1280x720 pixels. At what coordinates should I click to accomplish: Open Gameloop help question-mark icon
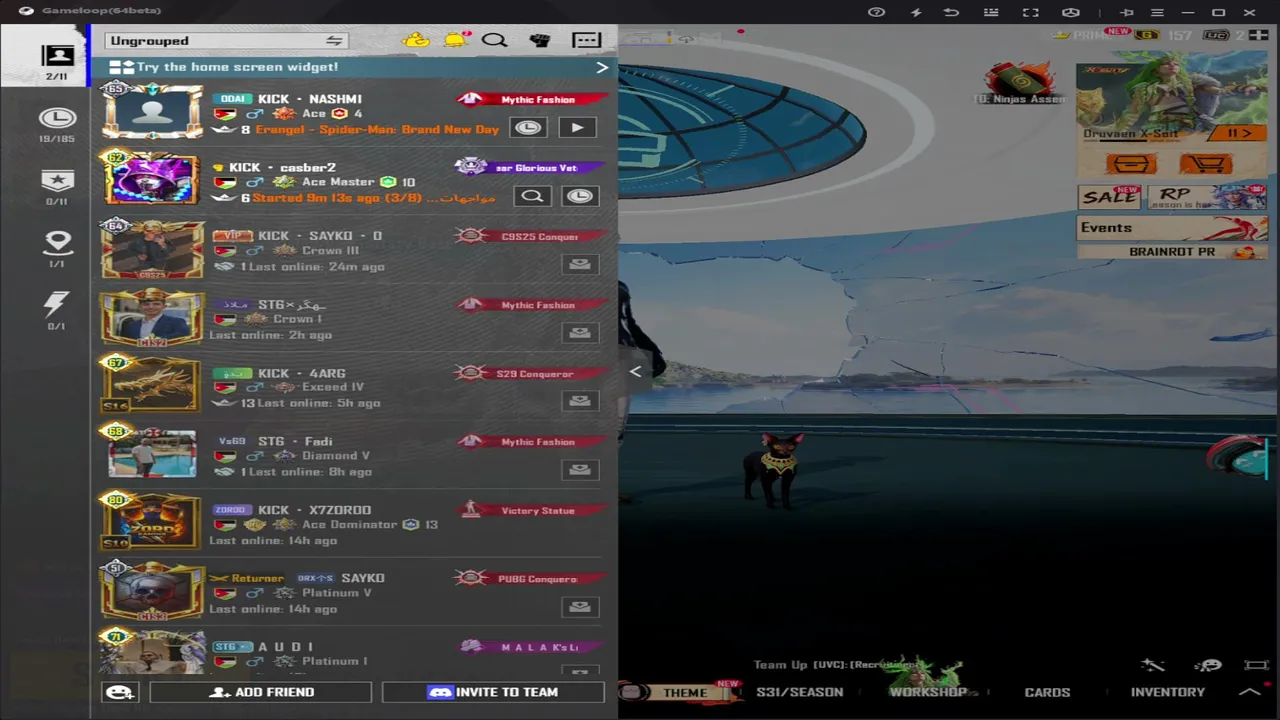click(876, 12)
